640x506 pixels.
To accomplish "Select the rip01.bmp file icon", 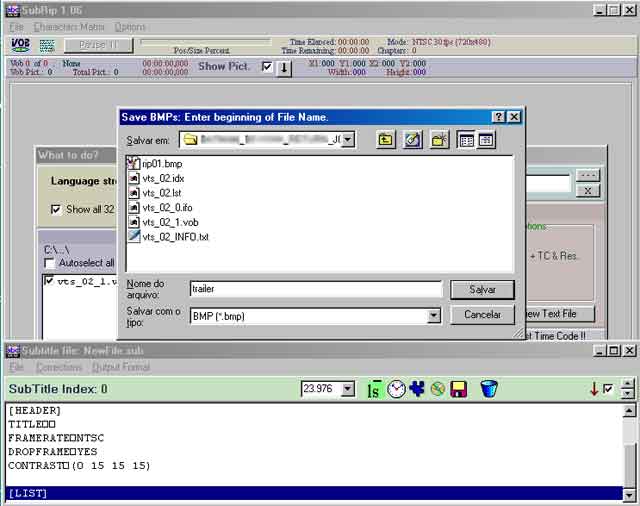I will coord(133,164).
